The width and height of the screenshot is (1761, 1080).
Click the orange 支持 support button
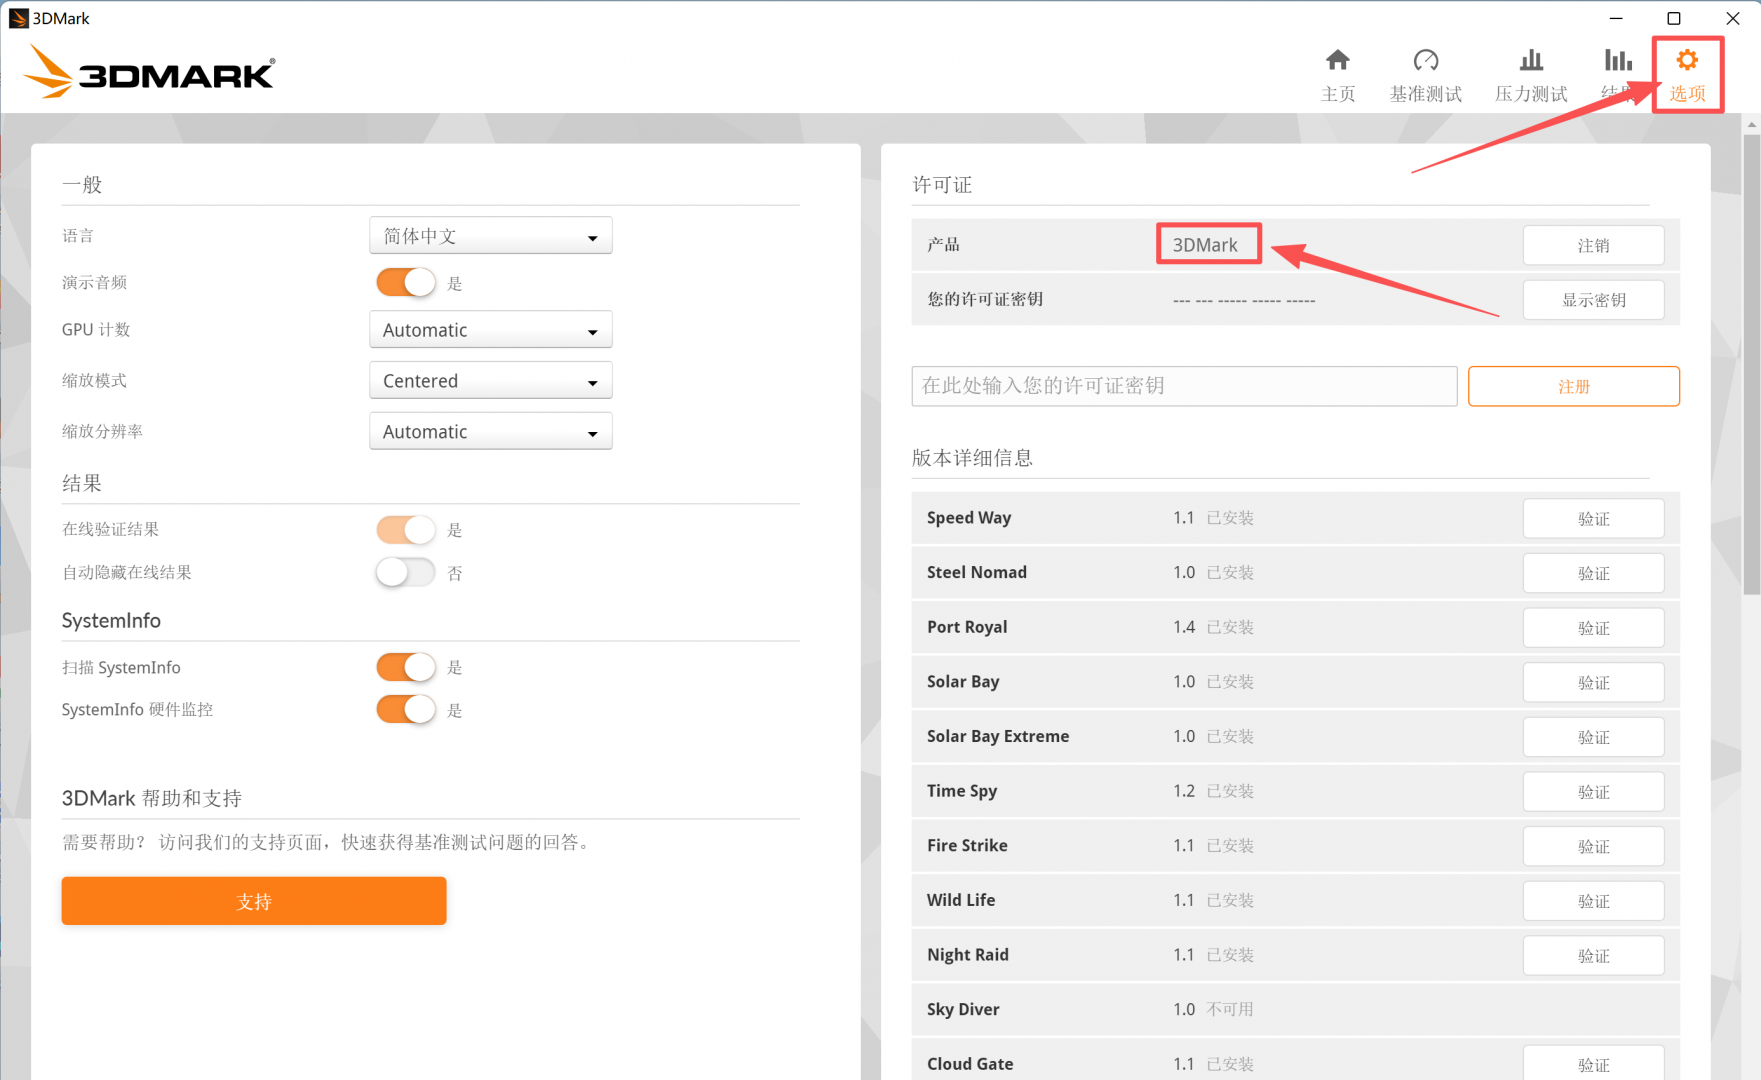pos(254,901)
